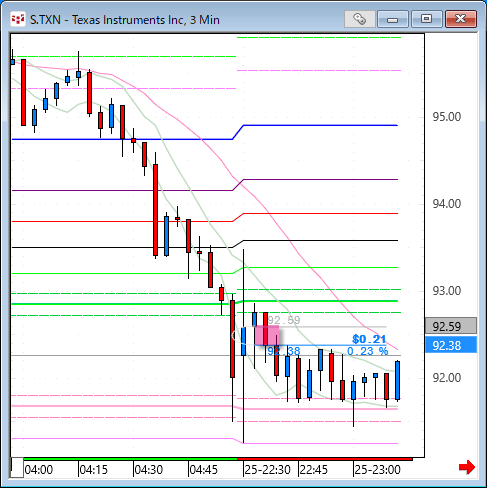Click the link chart icon in title bar
The height and width of the screenshot is (488, 487).
[360, 19]
